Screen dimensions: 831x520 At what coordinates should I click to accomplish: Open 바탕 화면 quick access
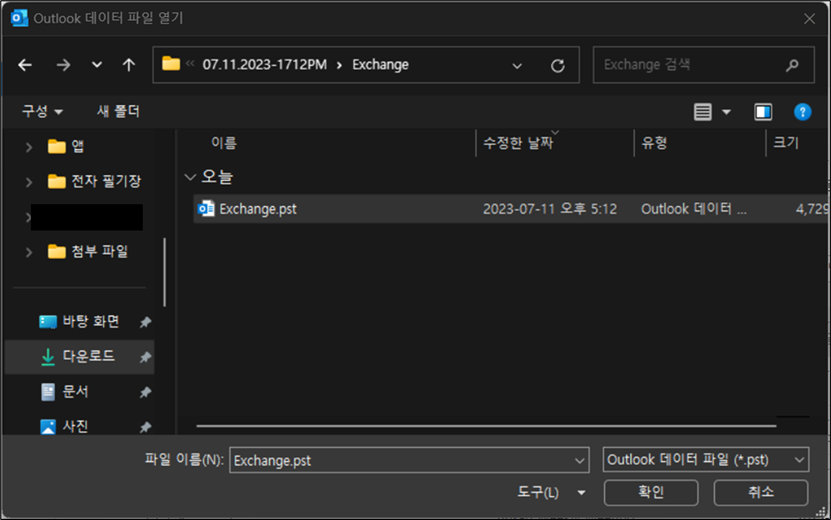click(x=79, y=321)
